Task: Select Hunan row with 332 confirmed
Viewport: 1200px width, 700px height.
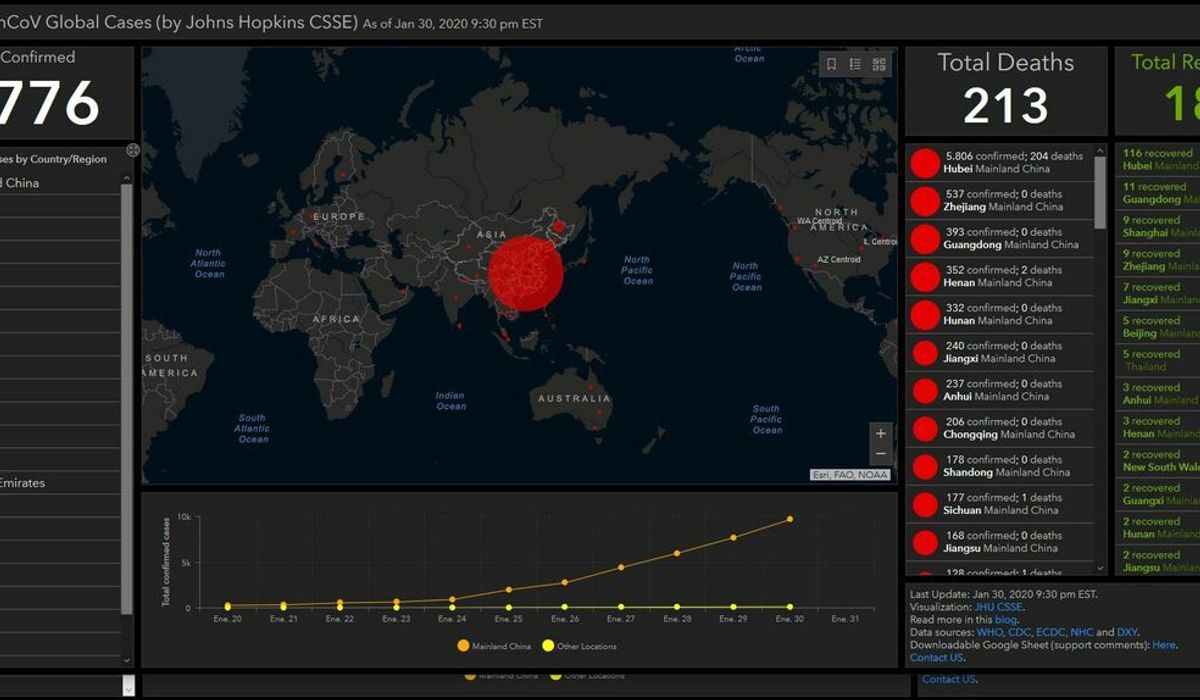Action: tap(1000, 315)
